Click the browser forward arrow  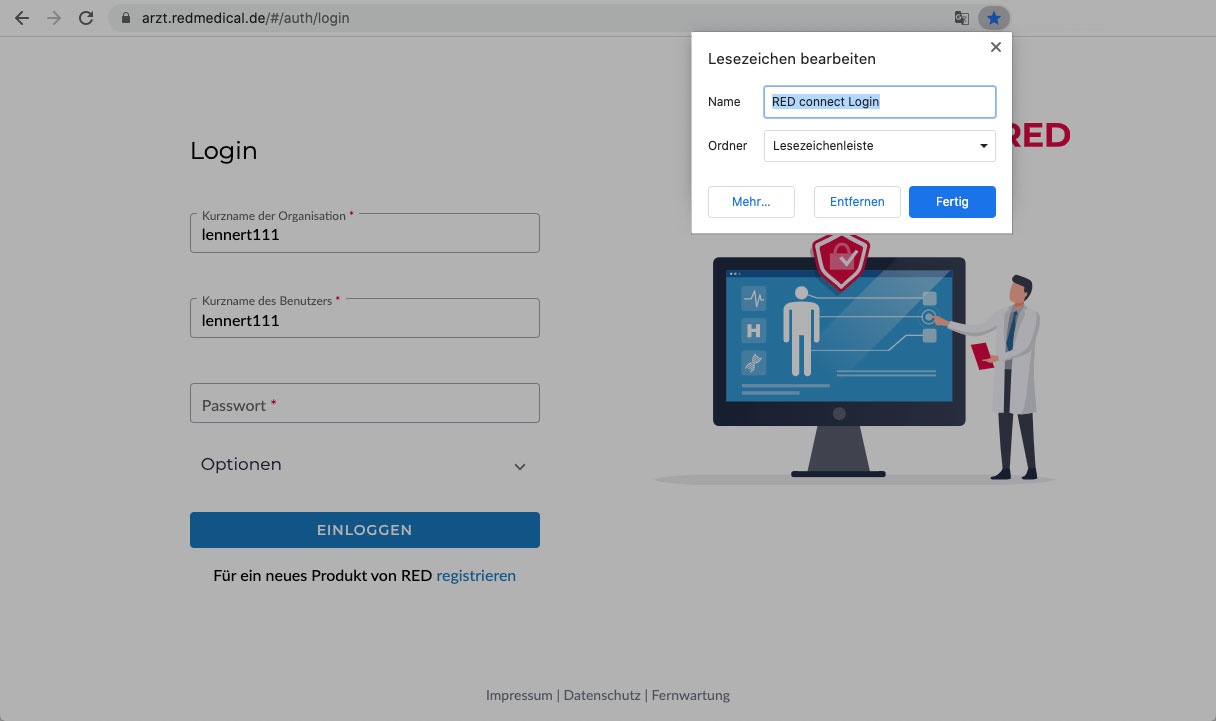point(54,18)
